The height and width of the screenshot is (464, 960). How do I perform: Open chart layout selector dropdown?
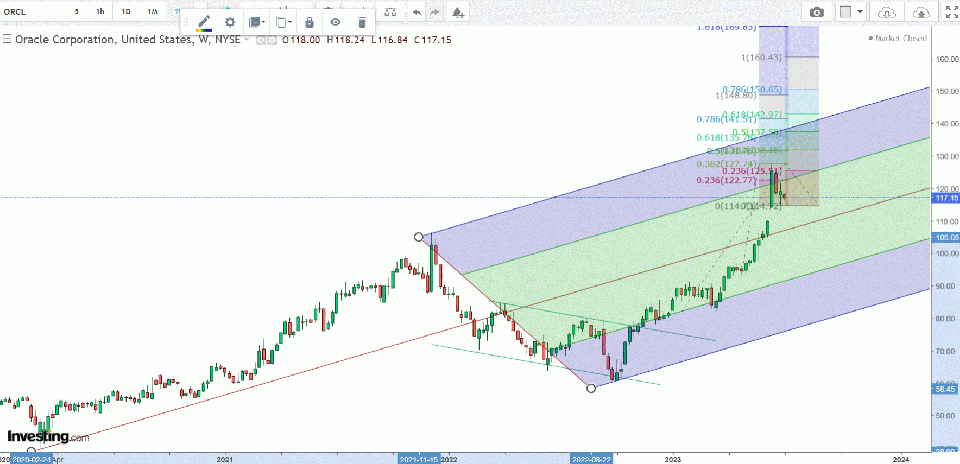[851, 12]
